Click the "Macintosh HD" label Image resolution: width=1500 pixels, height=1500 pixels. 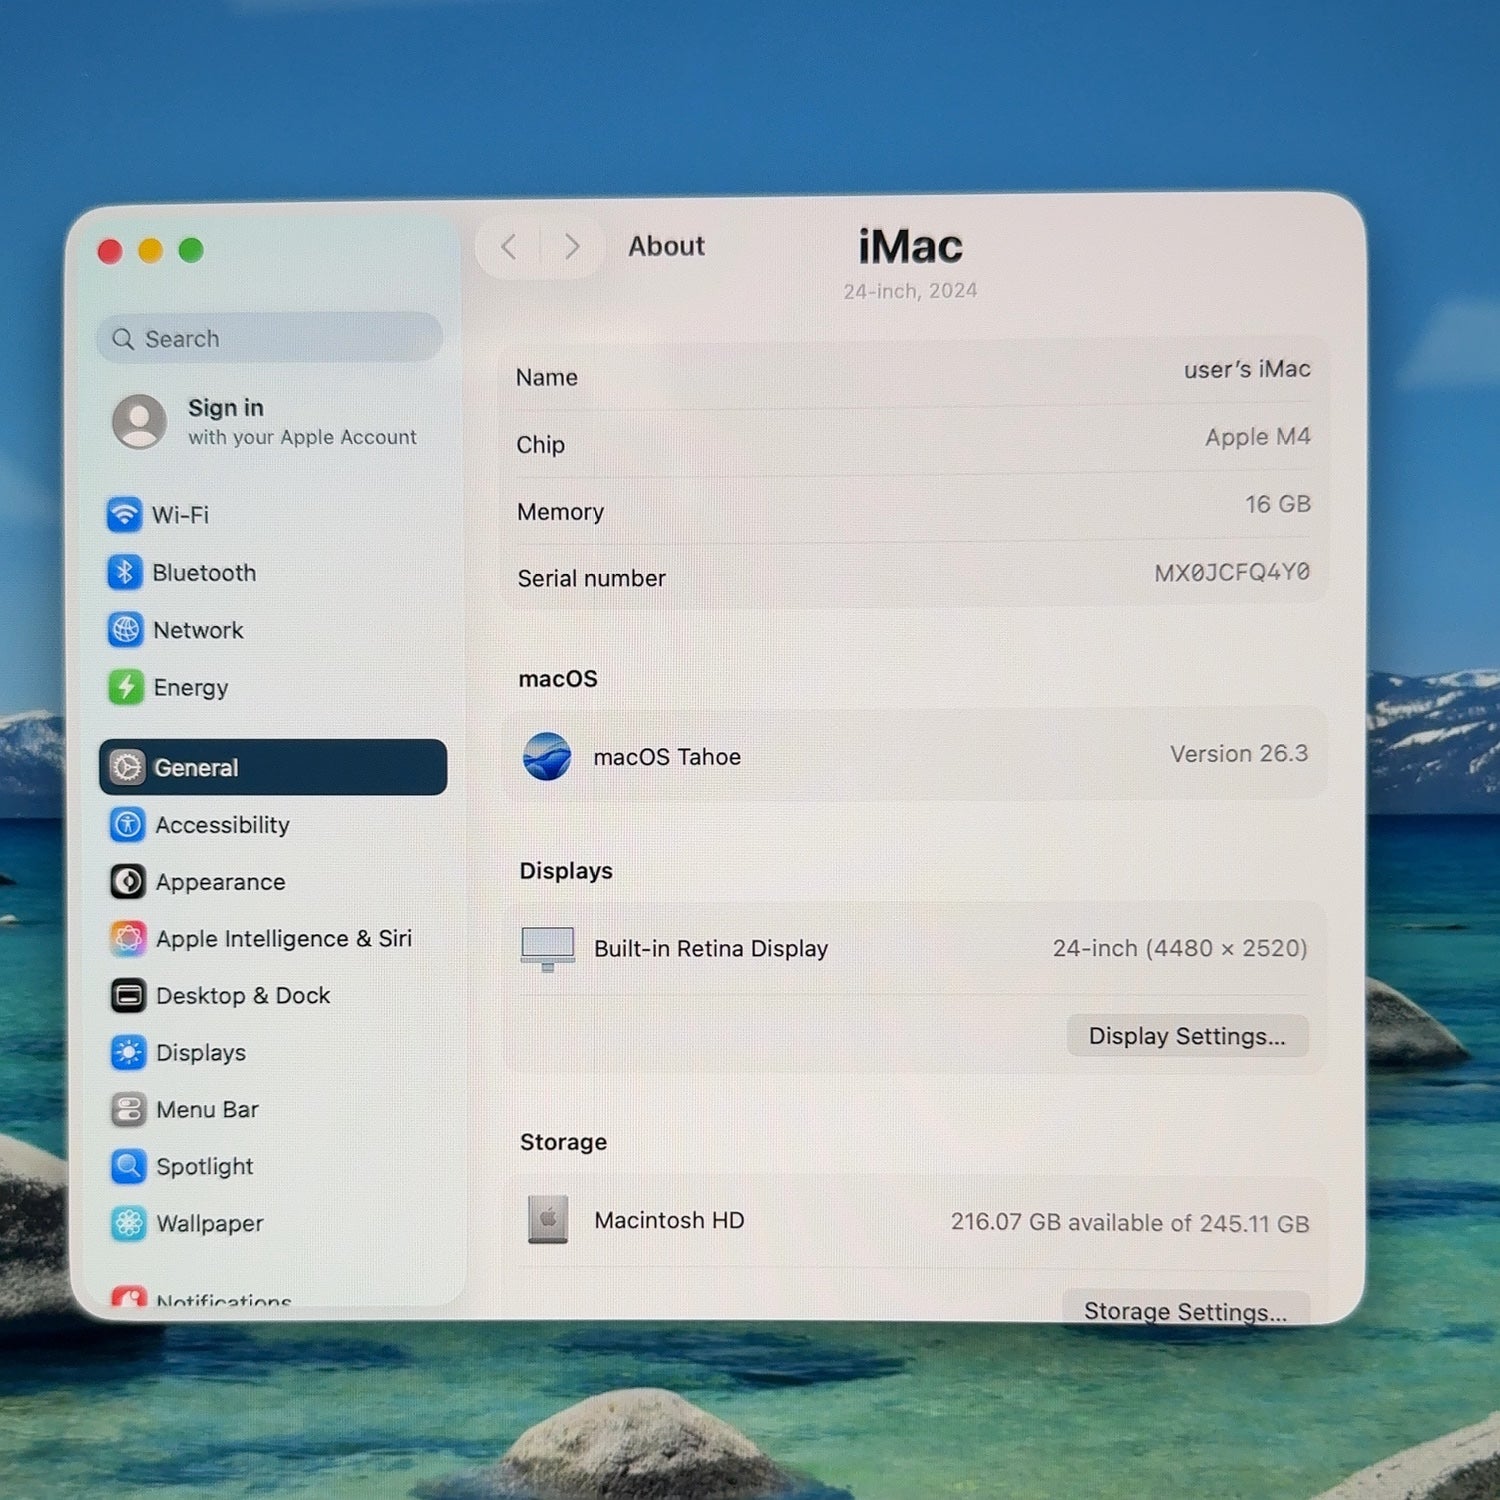[669, 1220]
